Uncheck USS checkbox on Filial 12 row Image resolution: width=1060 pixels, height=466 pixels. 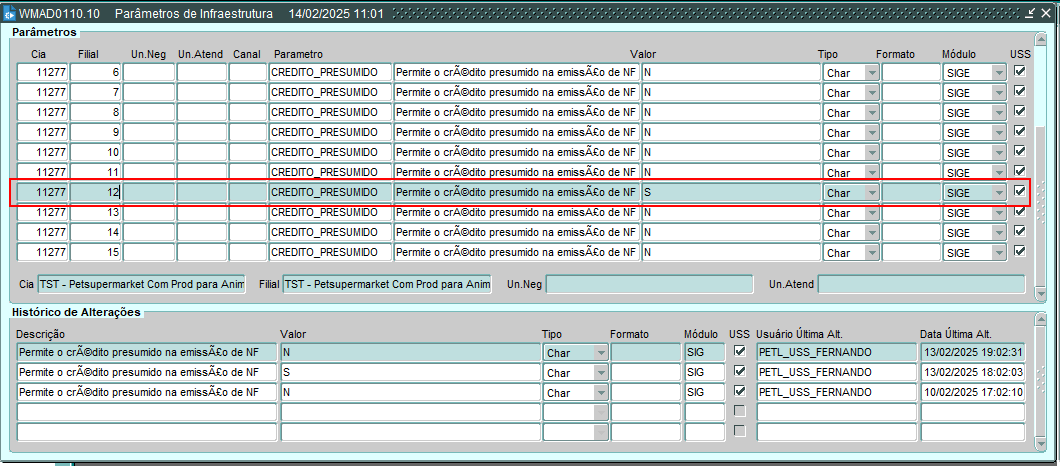coord(1019,192)
